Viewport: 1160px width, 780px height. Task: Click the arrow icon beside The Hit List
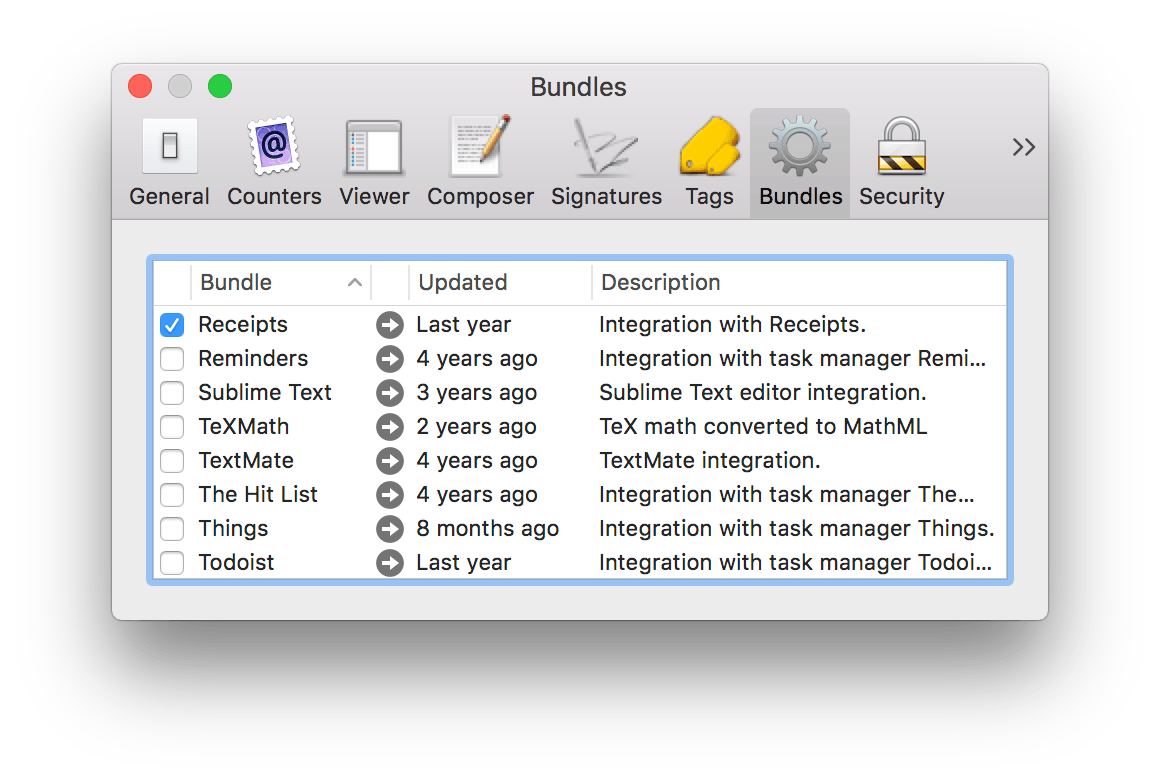390,495
